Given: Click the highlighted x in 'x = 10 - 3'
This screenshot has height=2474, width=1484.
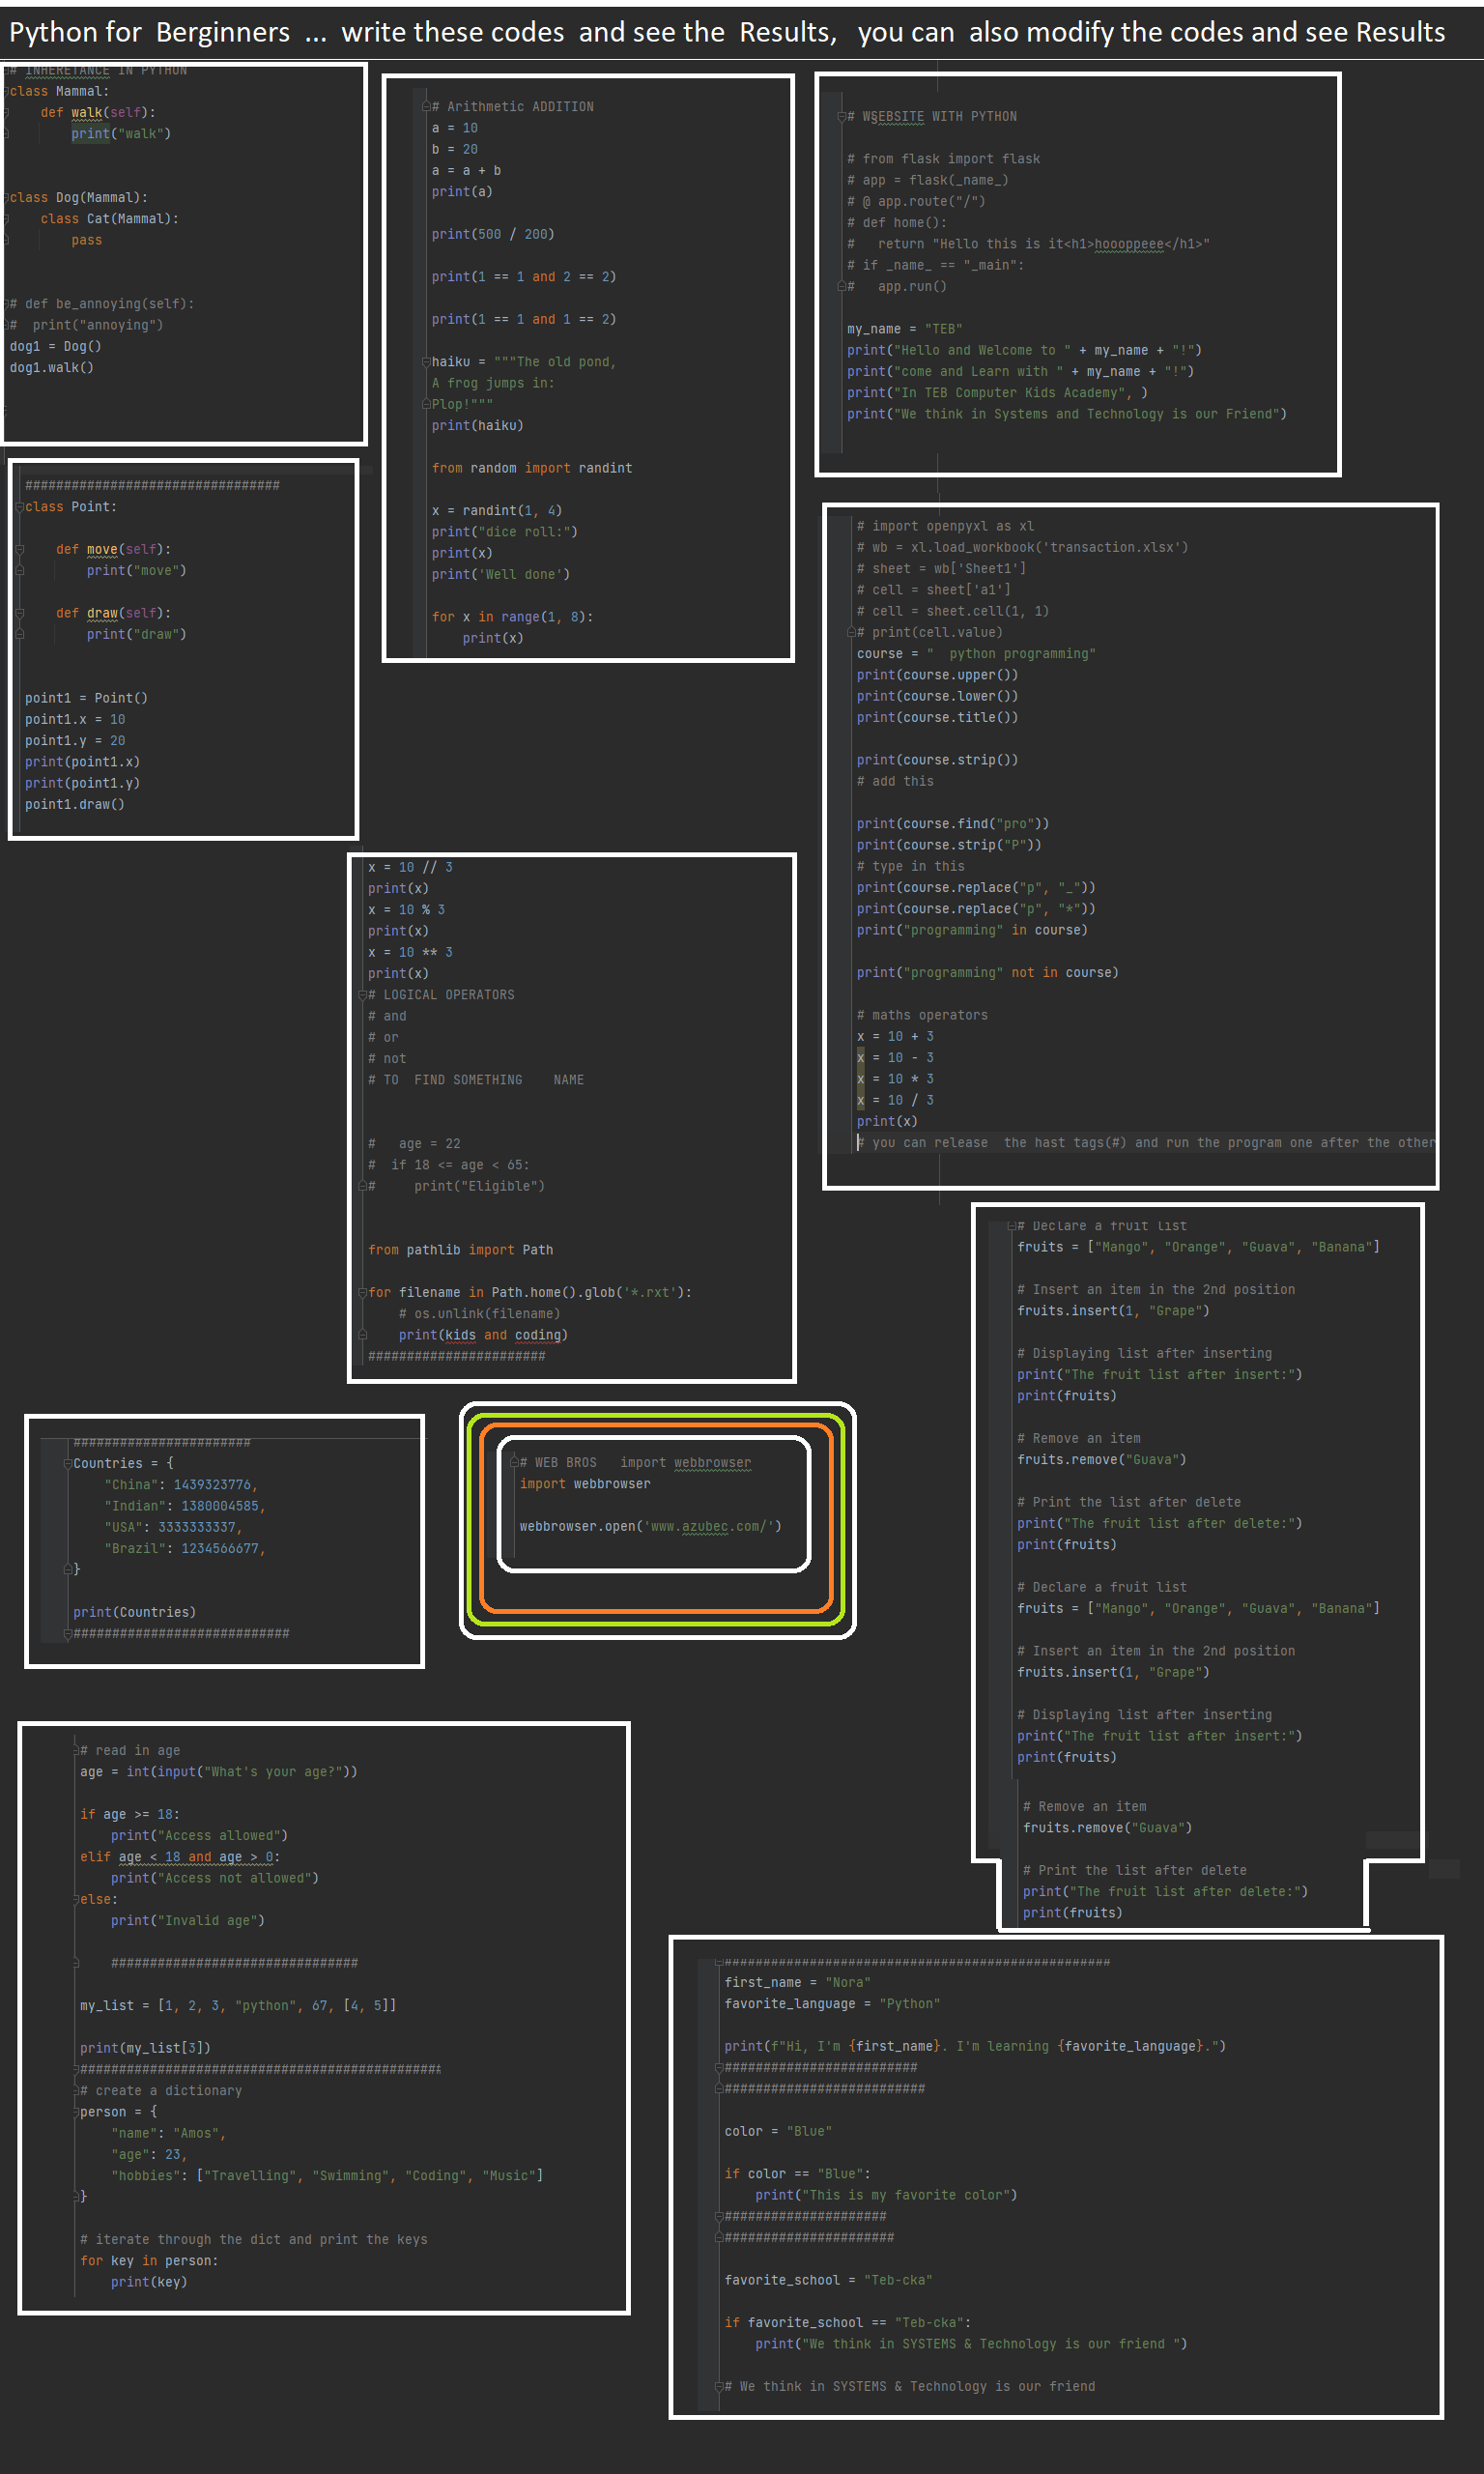Looking at the screenshot, I should click(860, 1058).
